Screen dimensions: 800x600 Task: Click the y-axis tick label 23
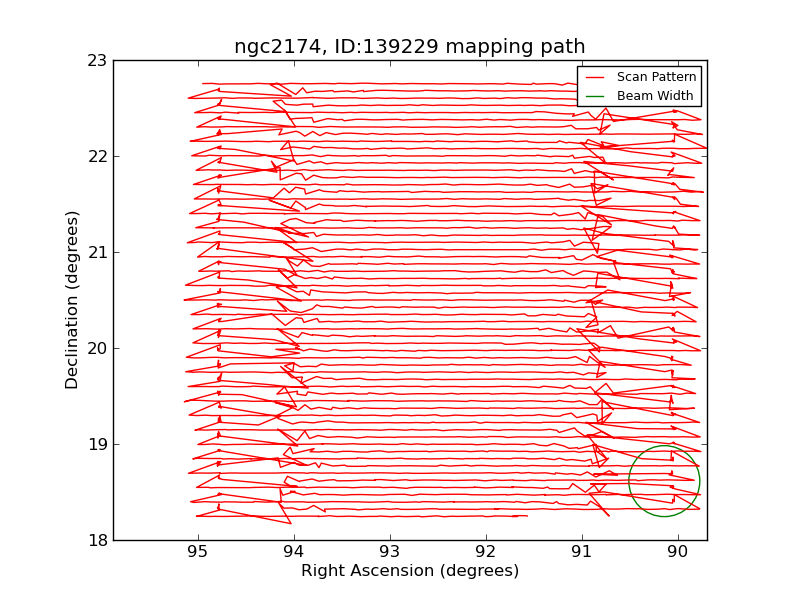[96, 60]
